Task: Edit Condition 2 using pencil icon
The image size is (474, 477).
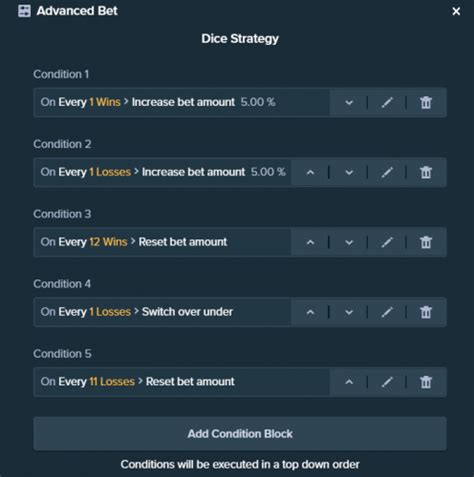Action: click(x=387, y=172)
